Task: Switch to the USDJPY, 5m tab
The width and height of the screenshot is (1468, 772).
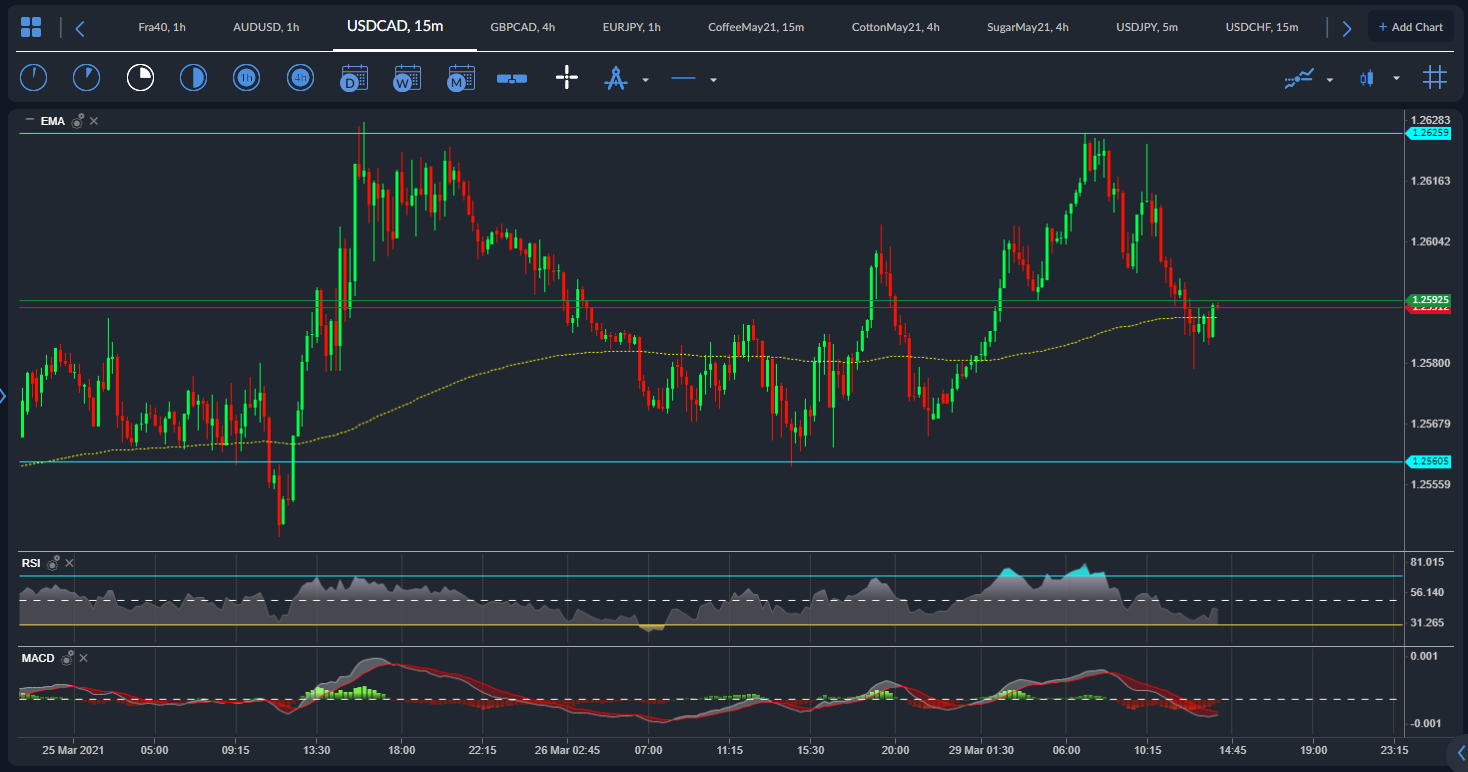Action: pyautogui.click(x=1147, y=27)
